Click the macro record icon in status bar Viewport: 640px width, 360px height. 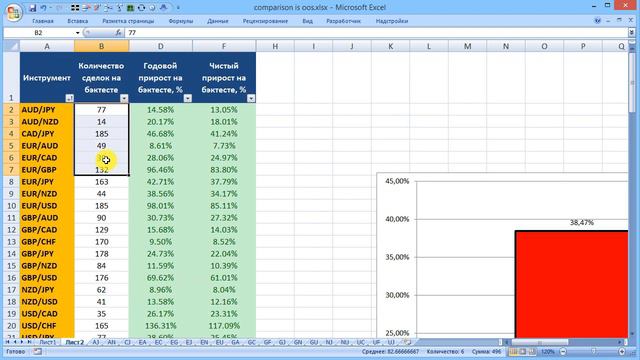pyautogui.click(x=37, y=351)
